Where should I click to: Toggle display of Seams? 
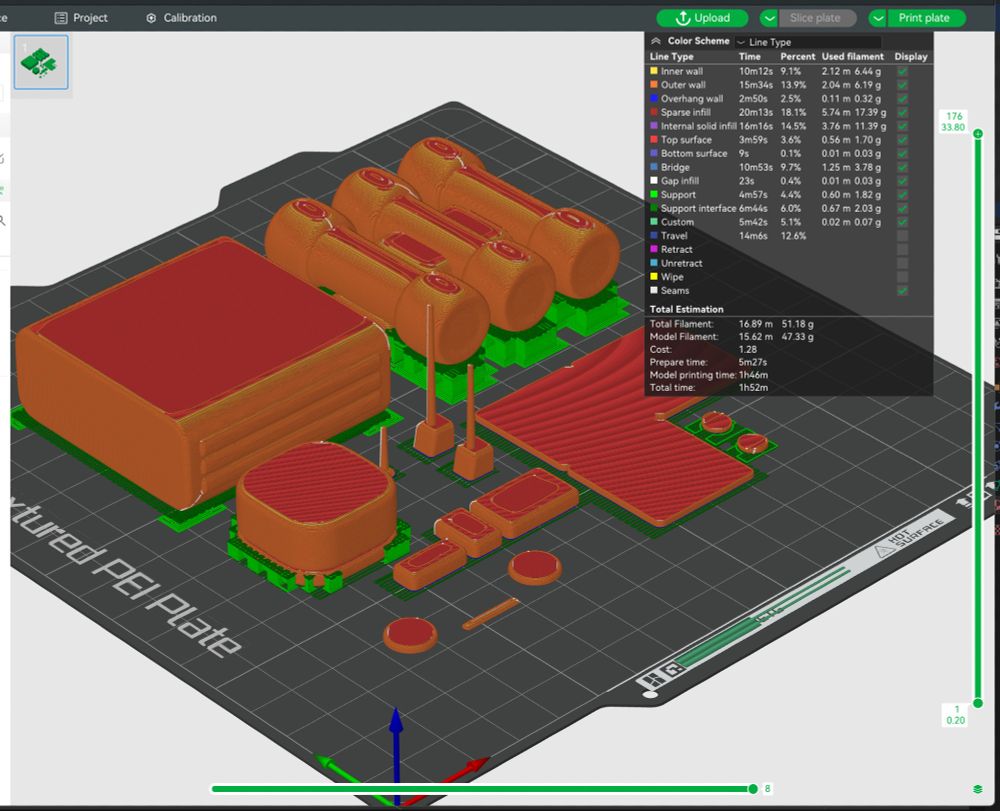click(902, 291)
